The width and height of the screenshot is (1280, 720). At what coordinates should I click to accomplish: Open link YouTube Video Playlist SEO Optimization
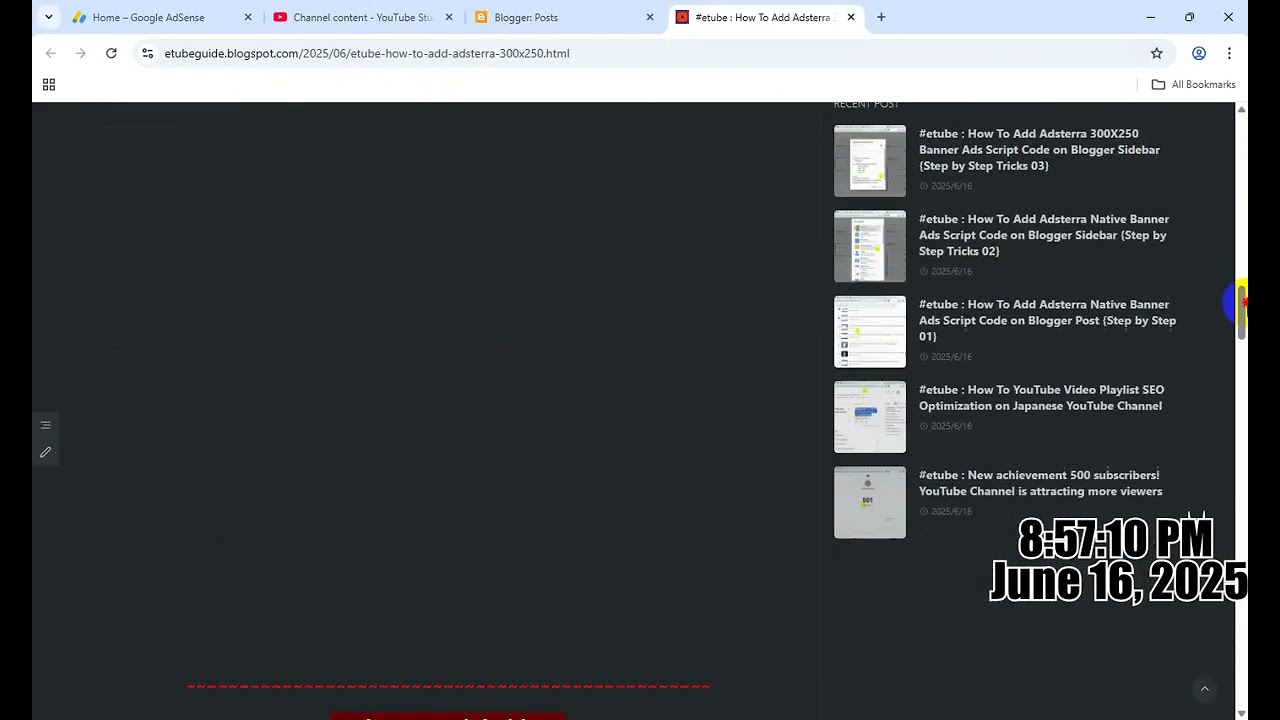(x=1041, y=398)
